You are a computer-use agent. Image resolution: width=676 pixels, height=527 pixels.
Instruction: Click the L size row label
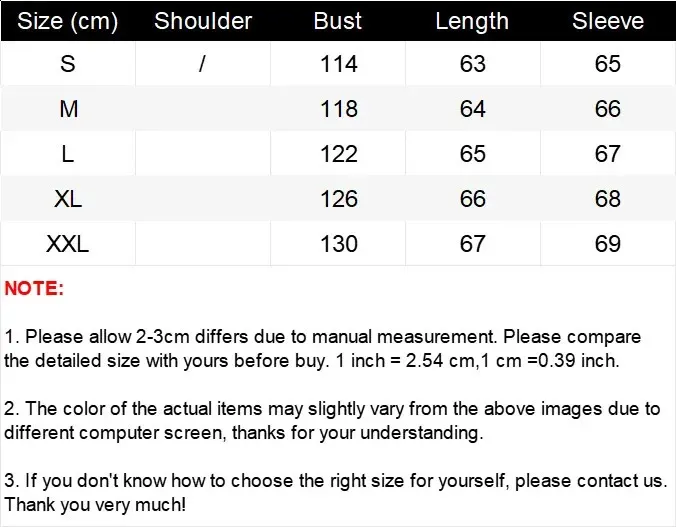point(68,154)
